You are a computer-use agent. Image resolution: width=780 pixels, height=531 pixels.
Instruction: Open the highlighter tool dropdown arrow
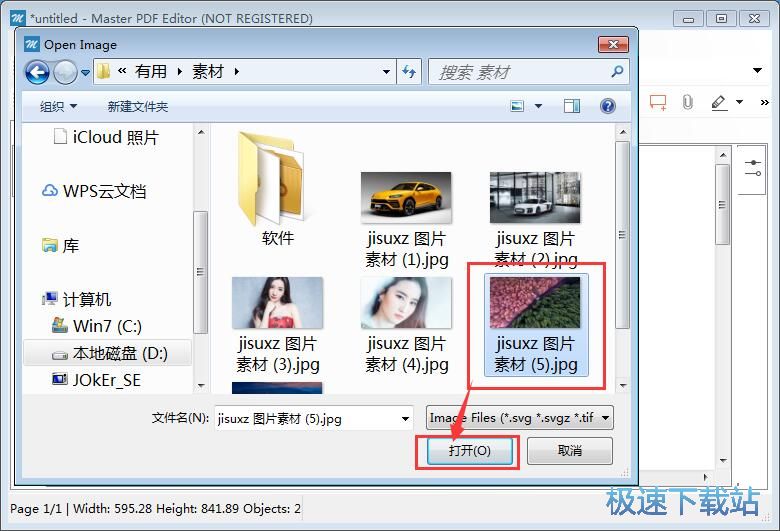coord(739,102)
